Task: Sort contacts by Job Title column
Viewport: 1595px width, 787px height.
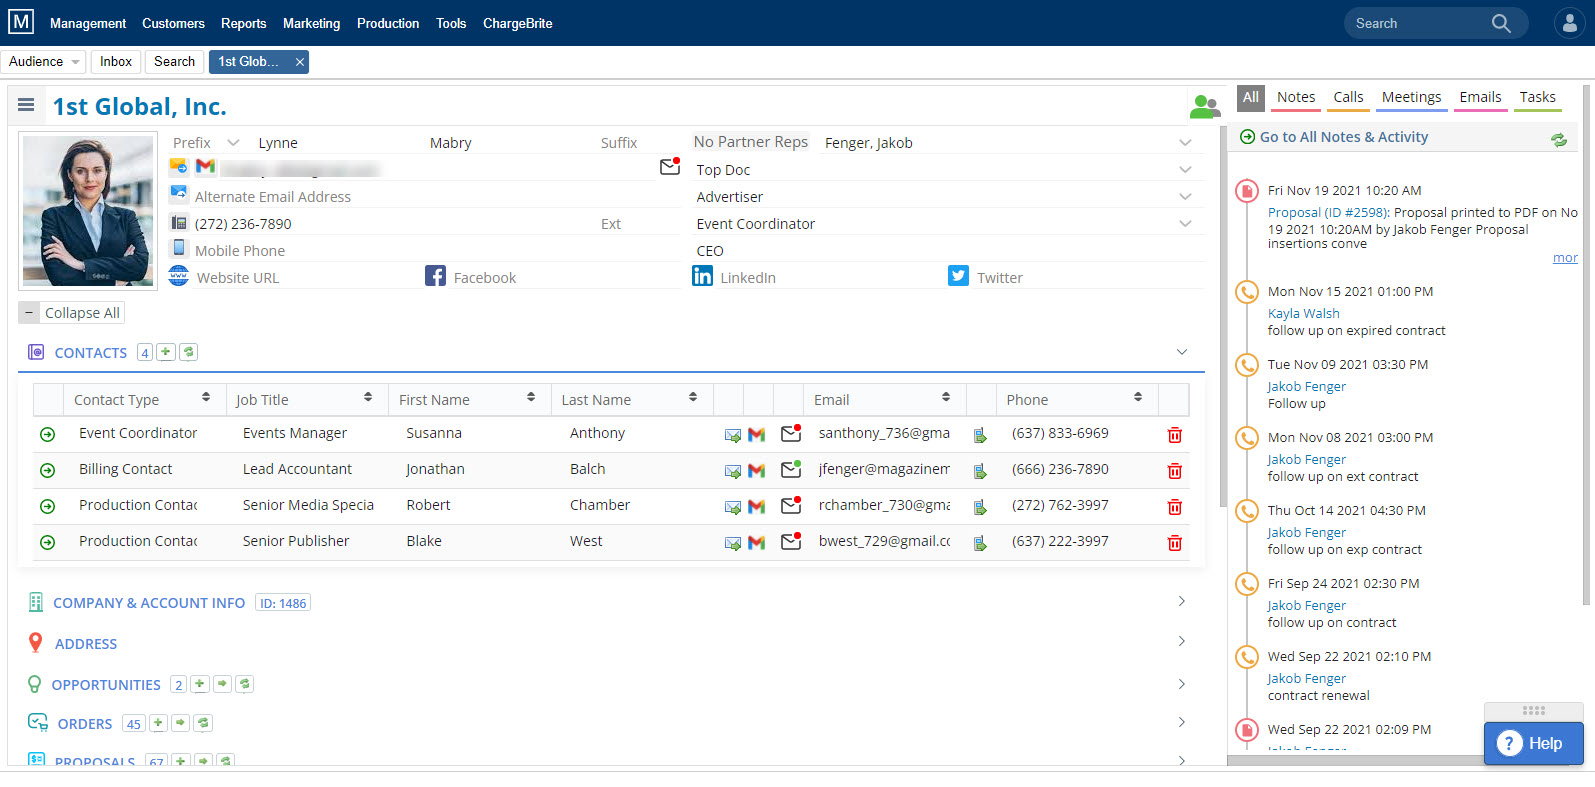Action: pos(303,400)
